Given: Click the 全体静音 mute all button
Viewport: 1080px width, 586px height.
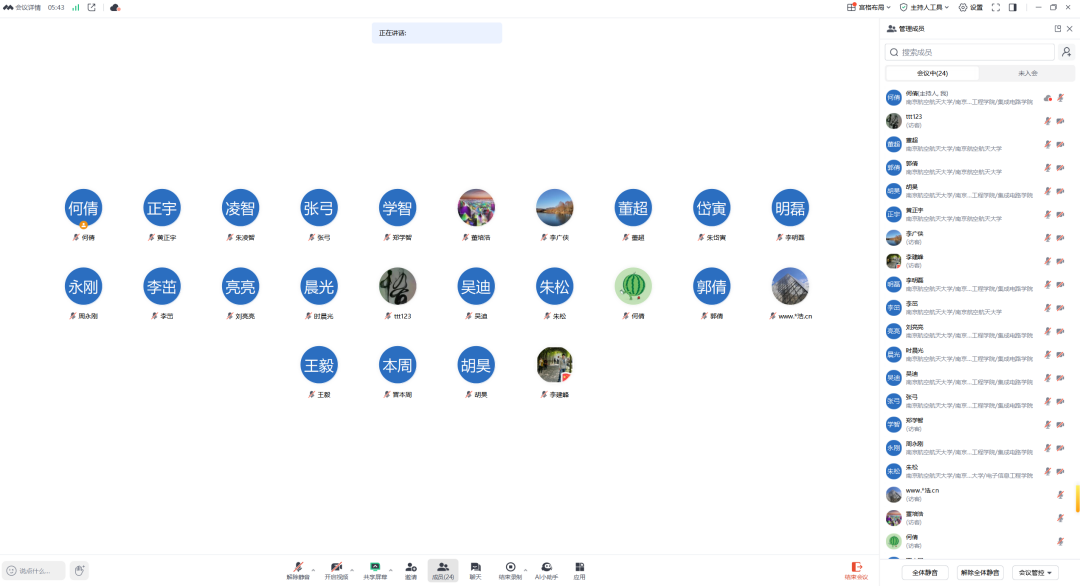Looking at the screenshot, I should [x=926, y=573].
